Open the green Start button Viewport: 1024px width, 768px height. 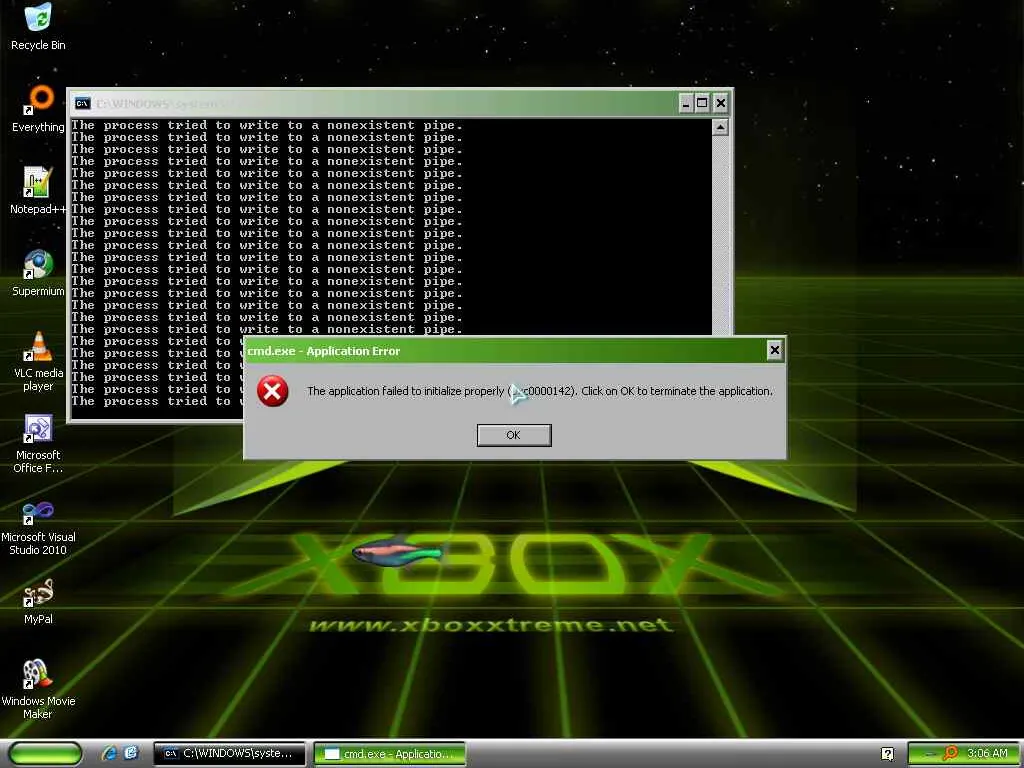coord(45,754)
